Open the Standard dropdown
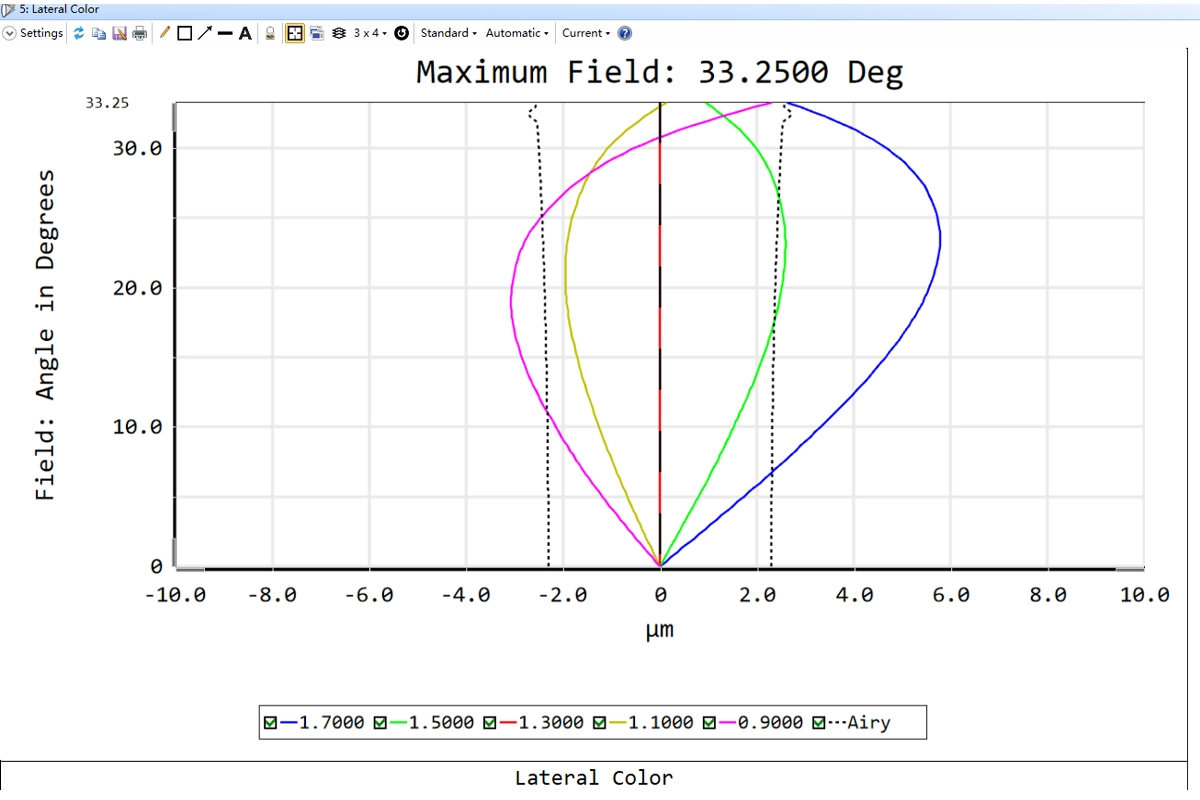The image size is (1200, 800). 448,33
